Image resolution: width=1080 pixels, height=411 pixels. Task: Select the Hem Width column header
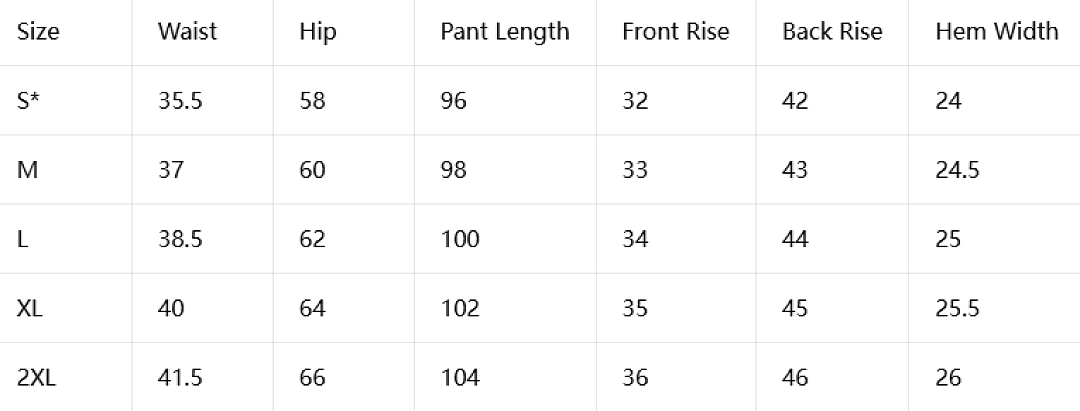point(997,31)
